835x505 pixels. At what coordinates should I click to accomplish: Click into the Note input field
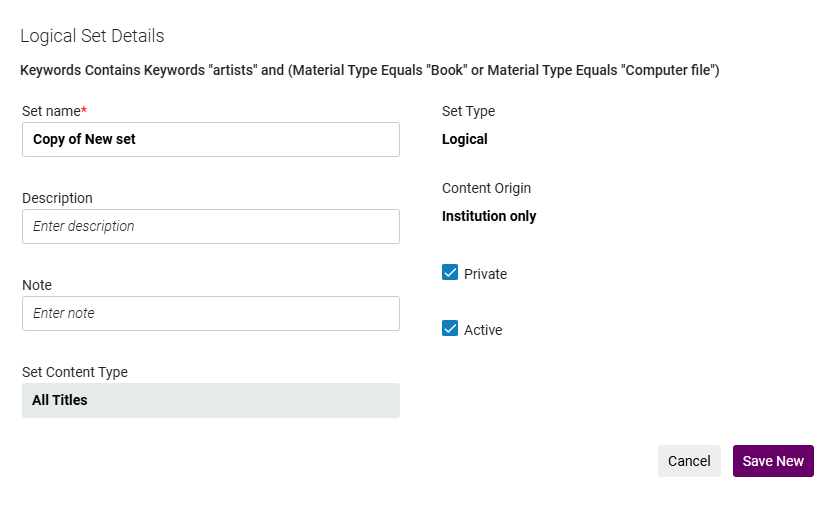[210, 314]
